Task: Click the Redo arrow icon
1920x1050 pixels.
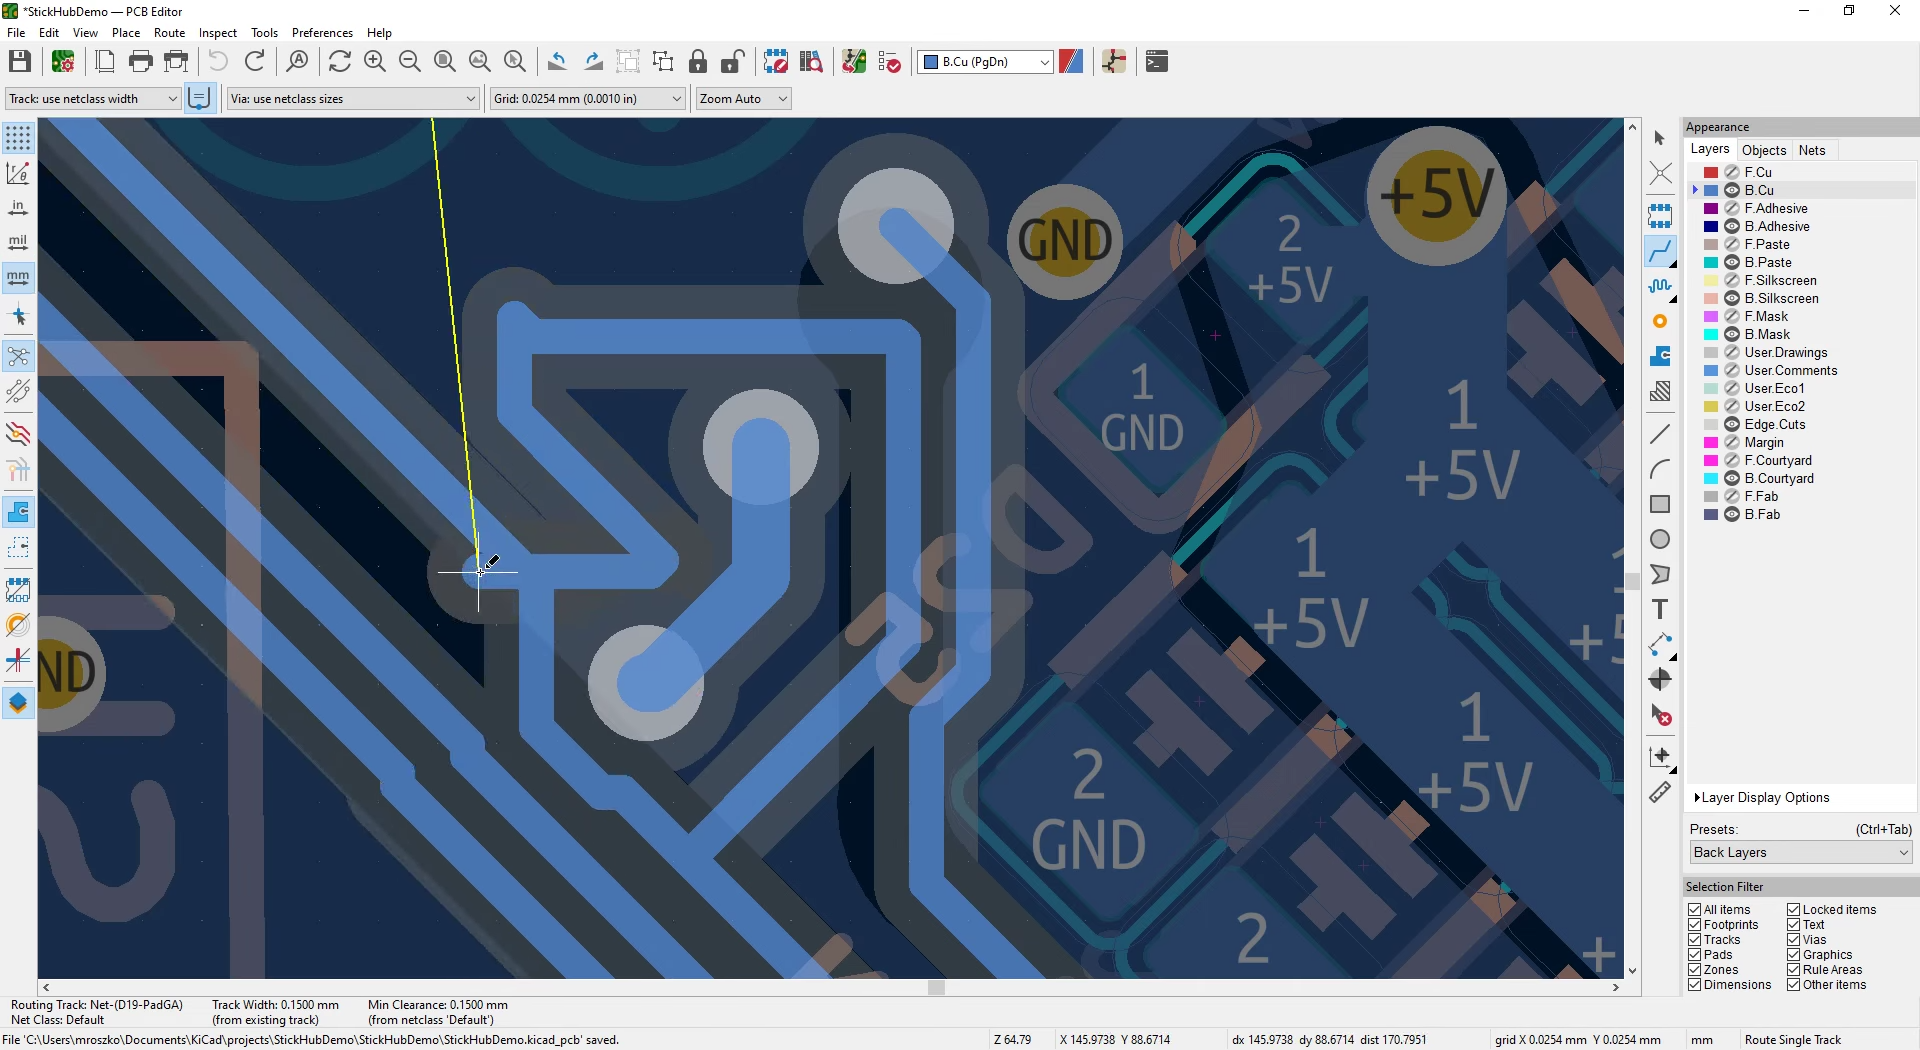Action: click(x=255, y=62)
